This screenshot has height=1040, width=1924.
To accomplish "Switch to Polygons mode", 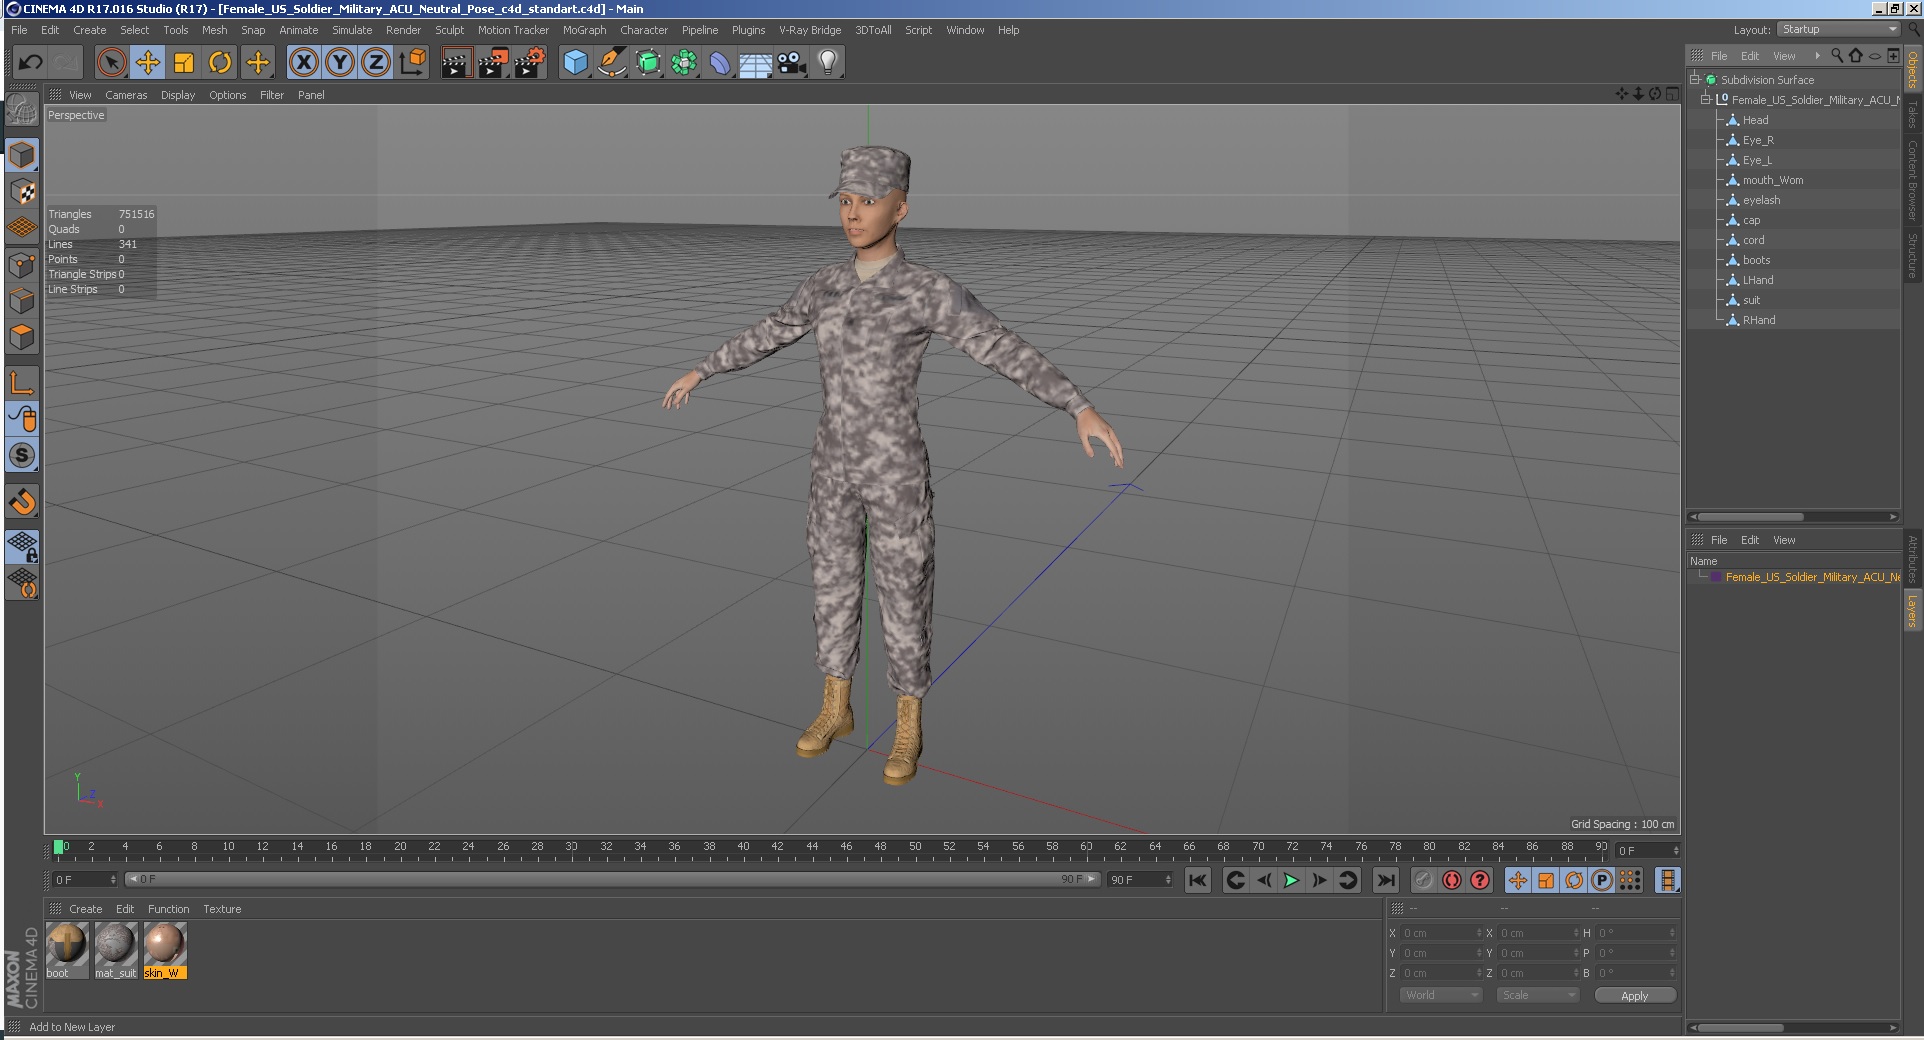I will [22, 337].
